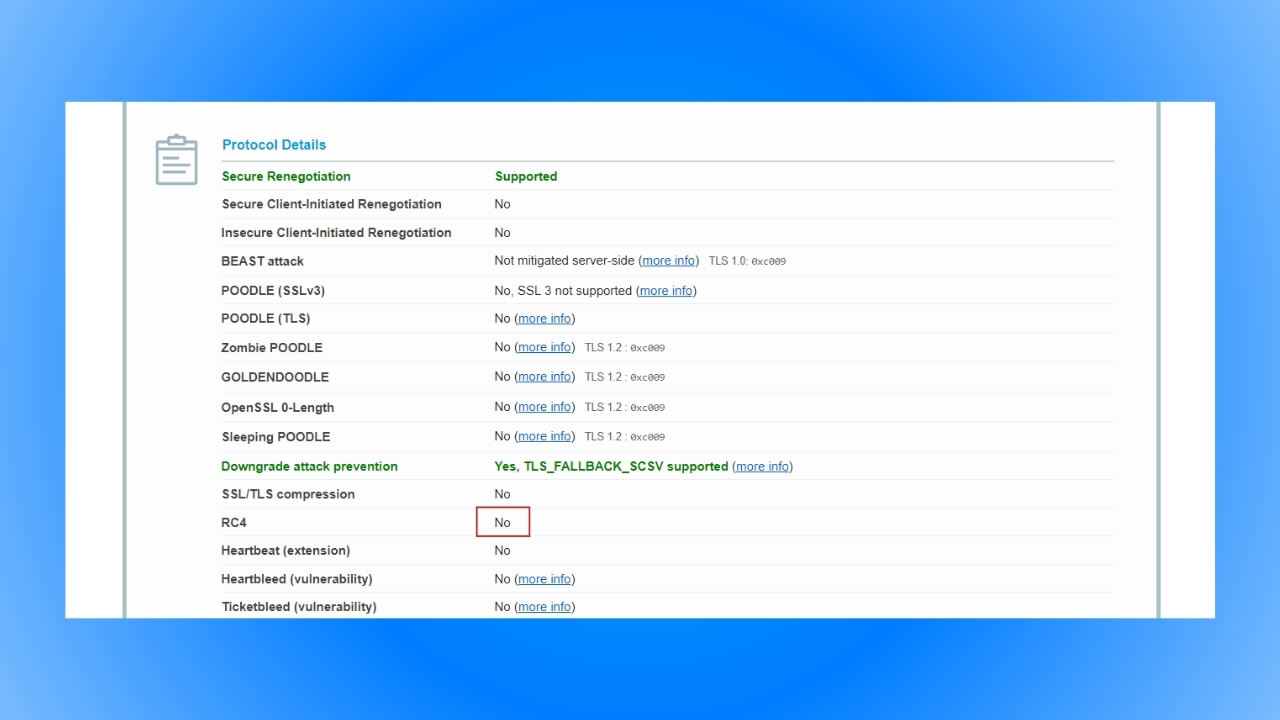
Task: Click the POODLE (SSLv3) label
Action: [x=273, y=291]
